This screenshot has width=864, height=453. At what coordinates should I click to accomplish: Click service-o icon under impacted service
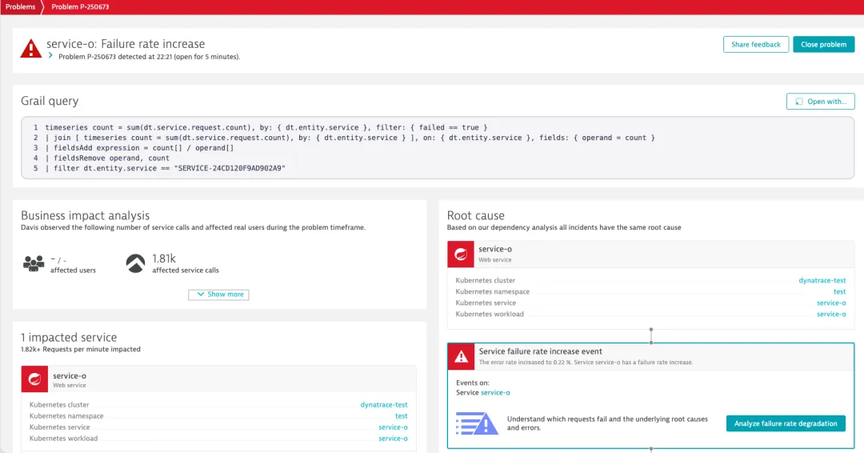click(35, 379)
